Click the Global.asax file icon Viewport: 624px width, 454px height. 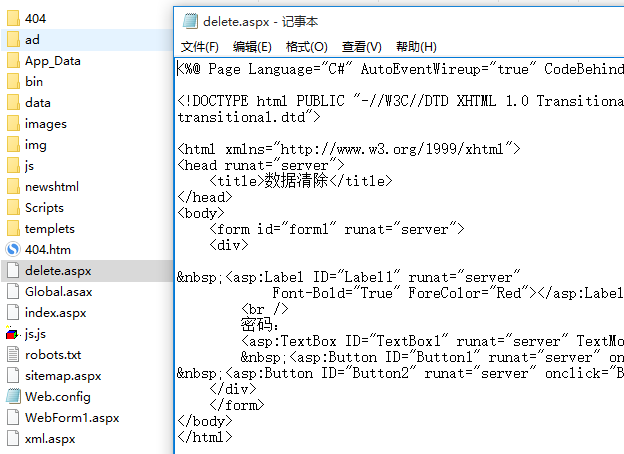pyautogui.click(x=13, y=292)
